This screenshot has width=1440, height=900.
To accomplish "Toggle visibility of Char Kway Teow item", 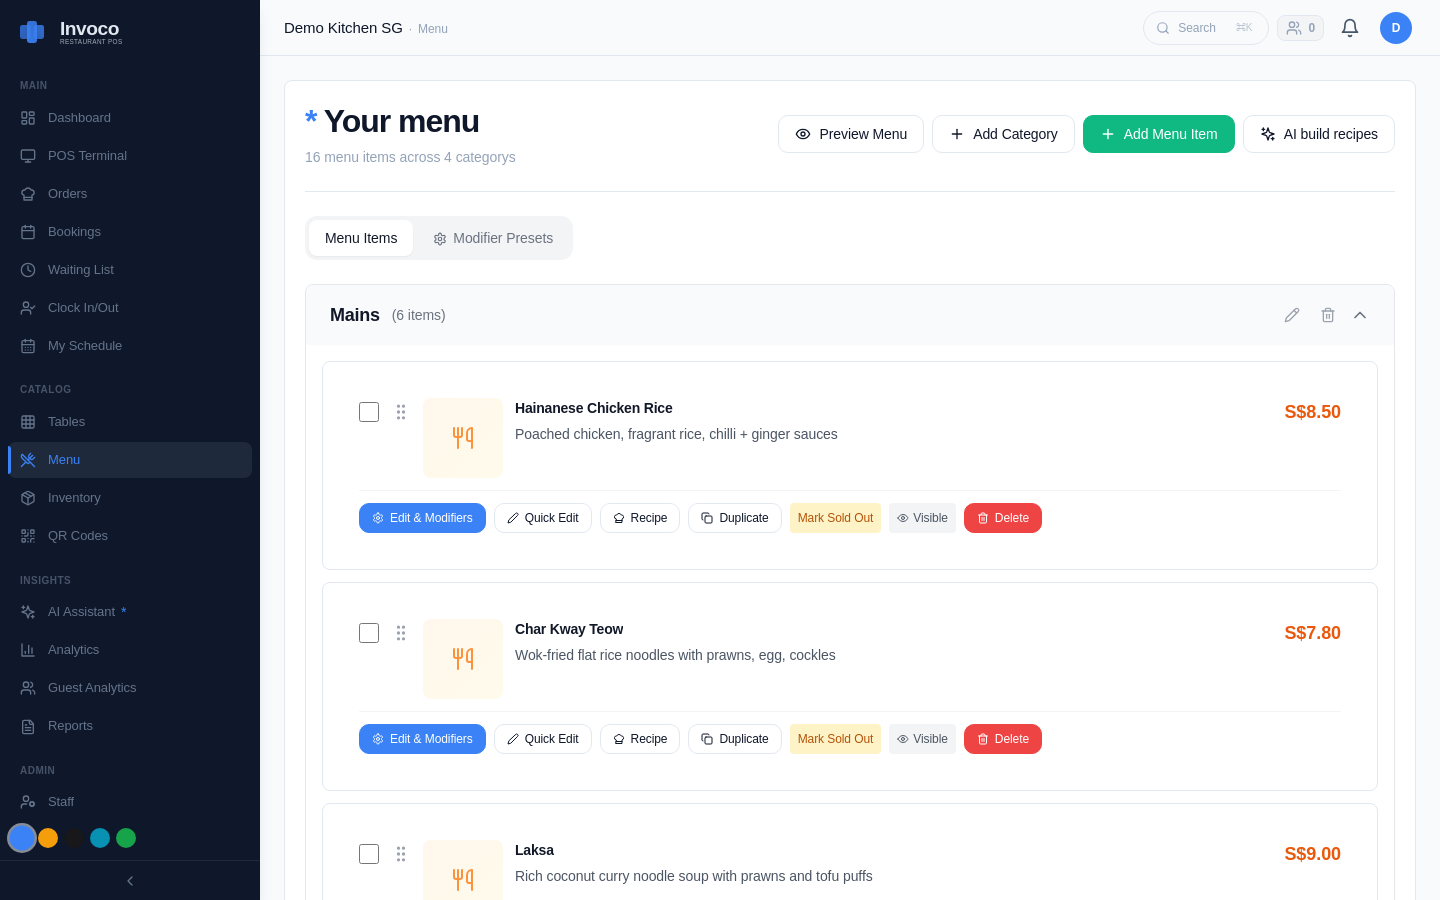I will coord(922,739).
